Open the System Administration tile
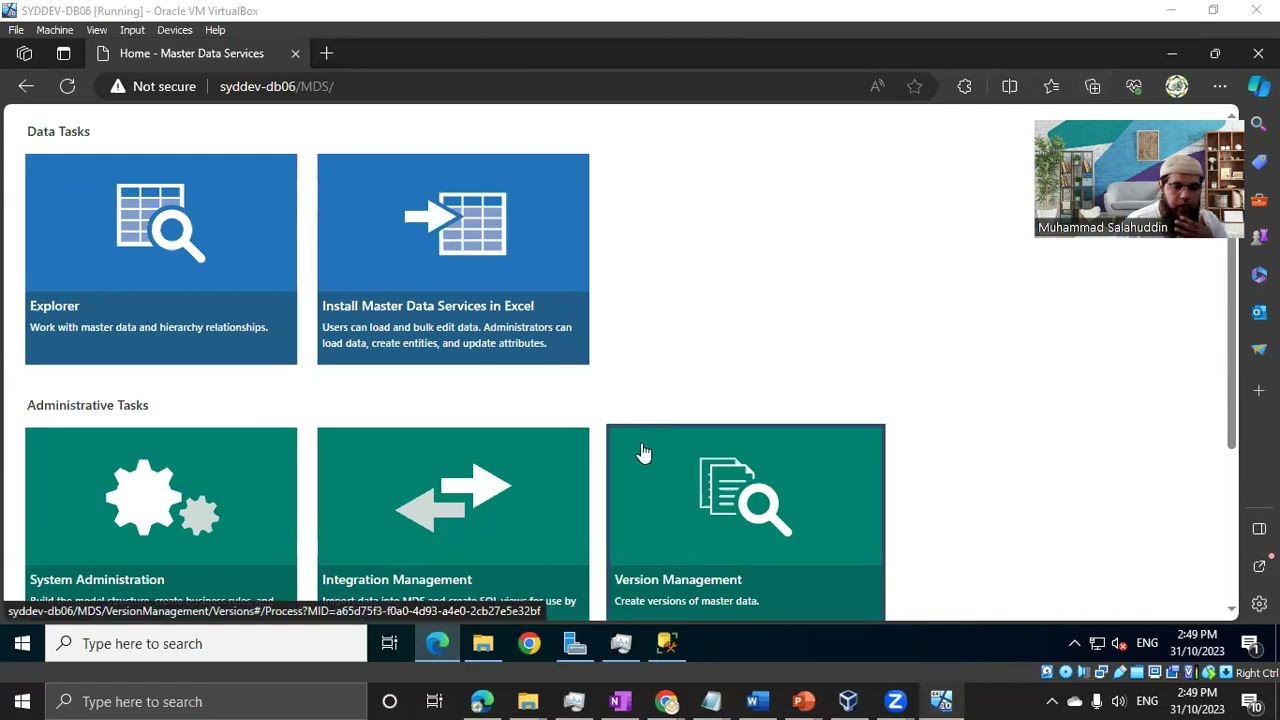 161,522
